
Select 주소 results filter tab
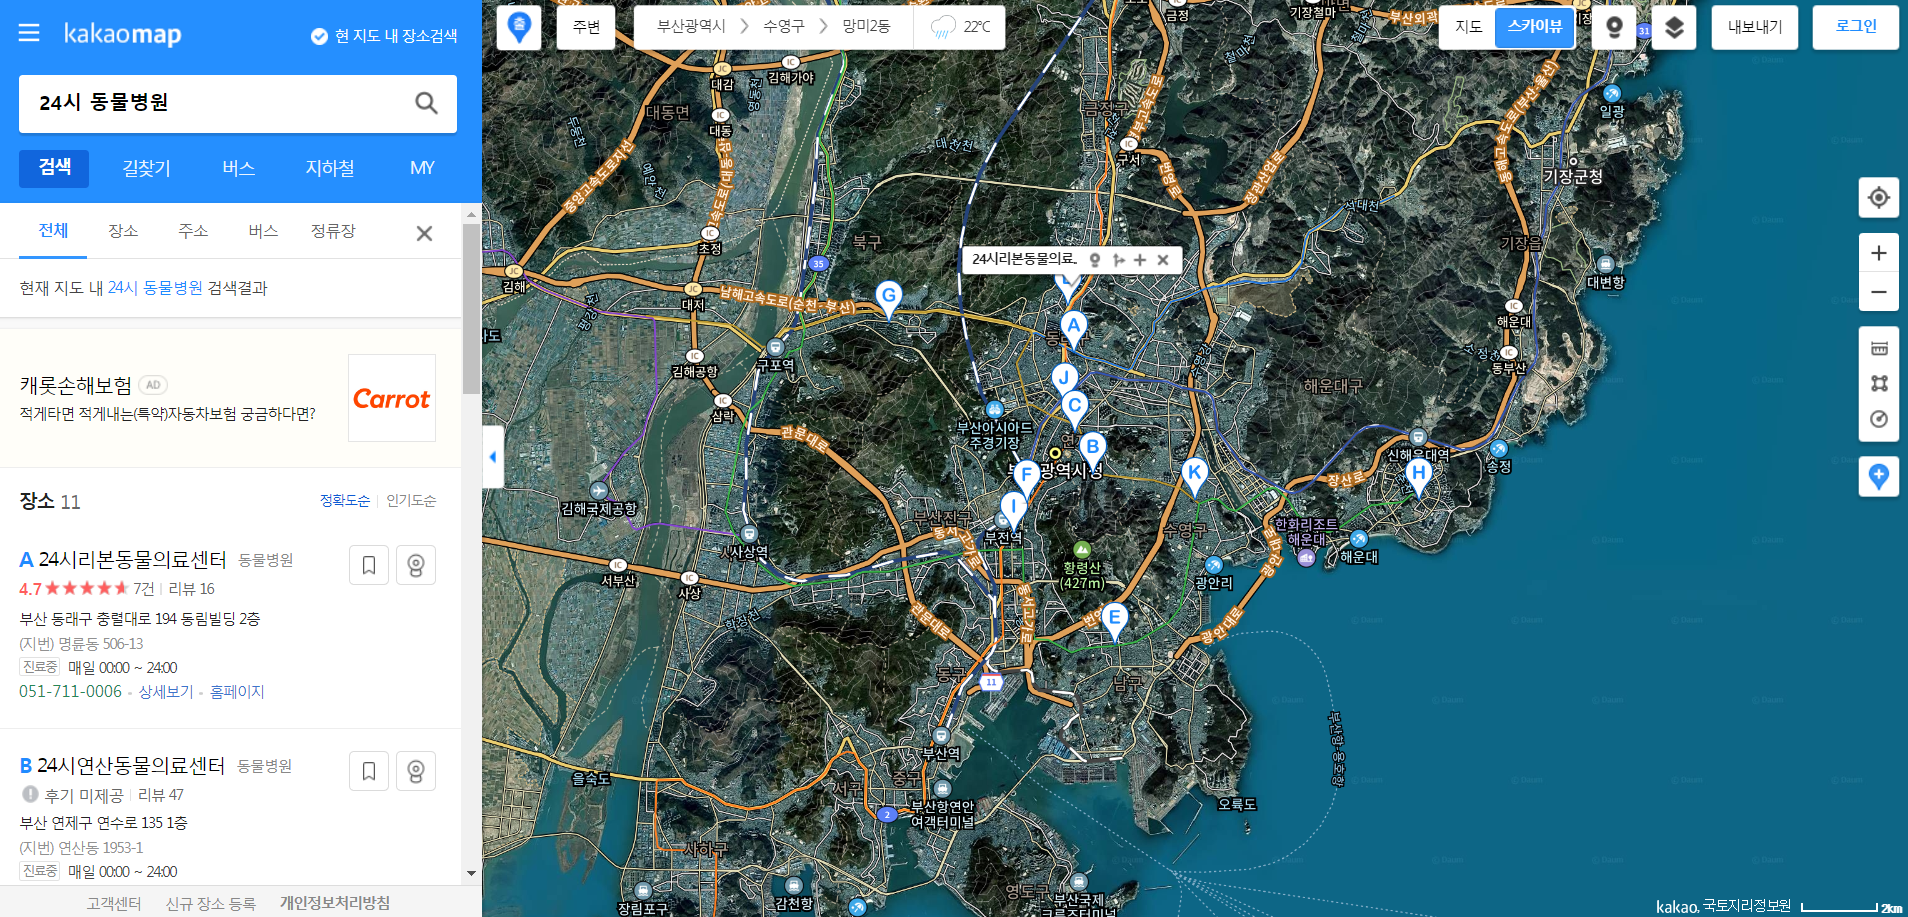point(193,231)
